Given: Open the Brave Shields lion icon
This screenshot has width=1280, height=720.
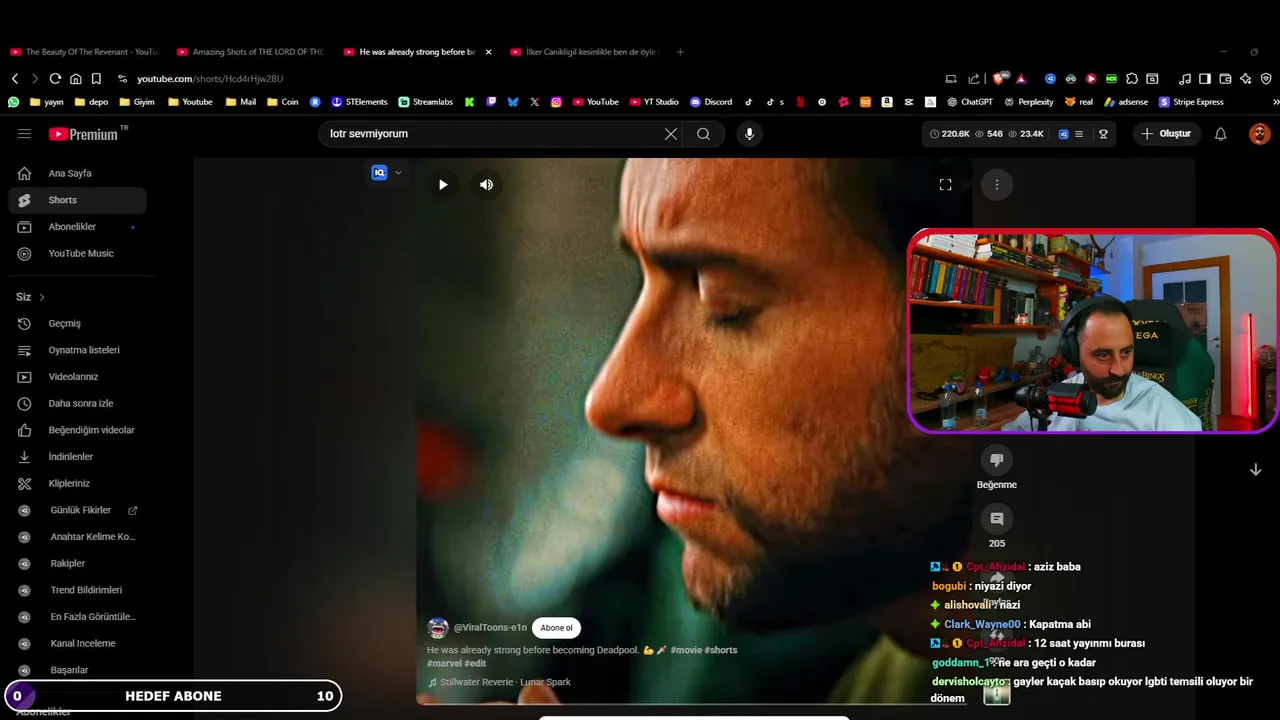Looking at the screenshot, I should (1000, 79).
